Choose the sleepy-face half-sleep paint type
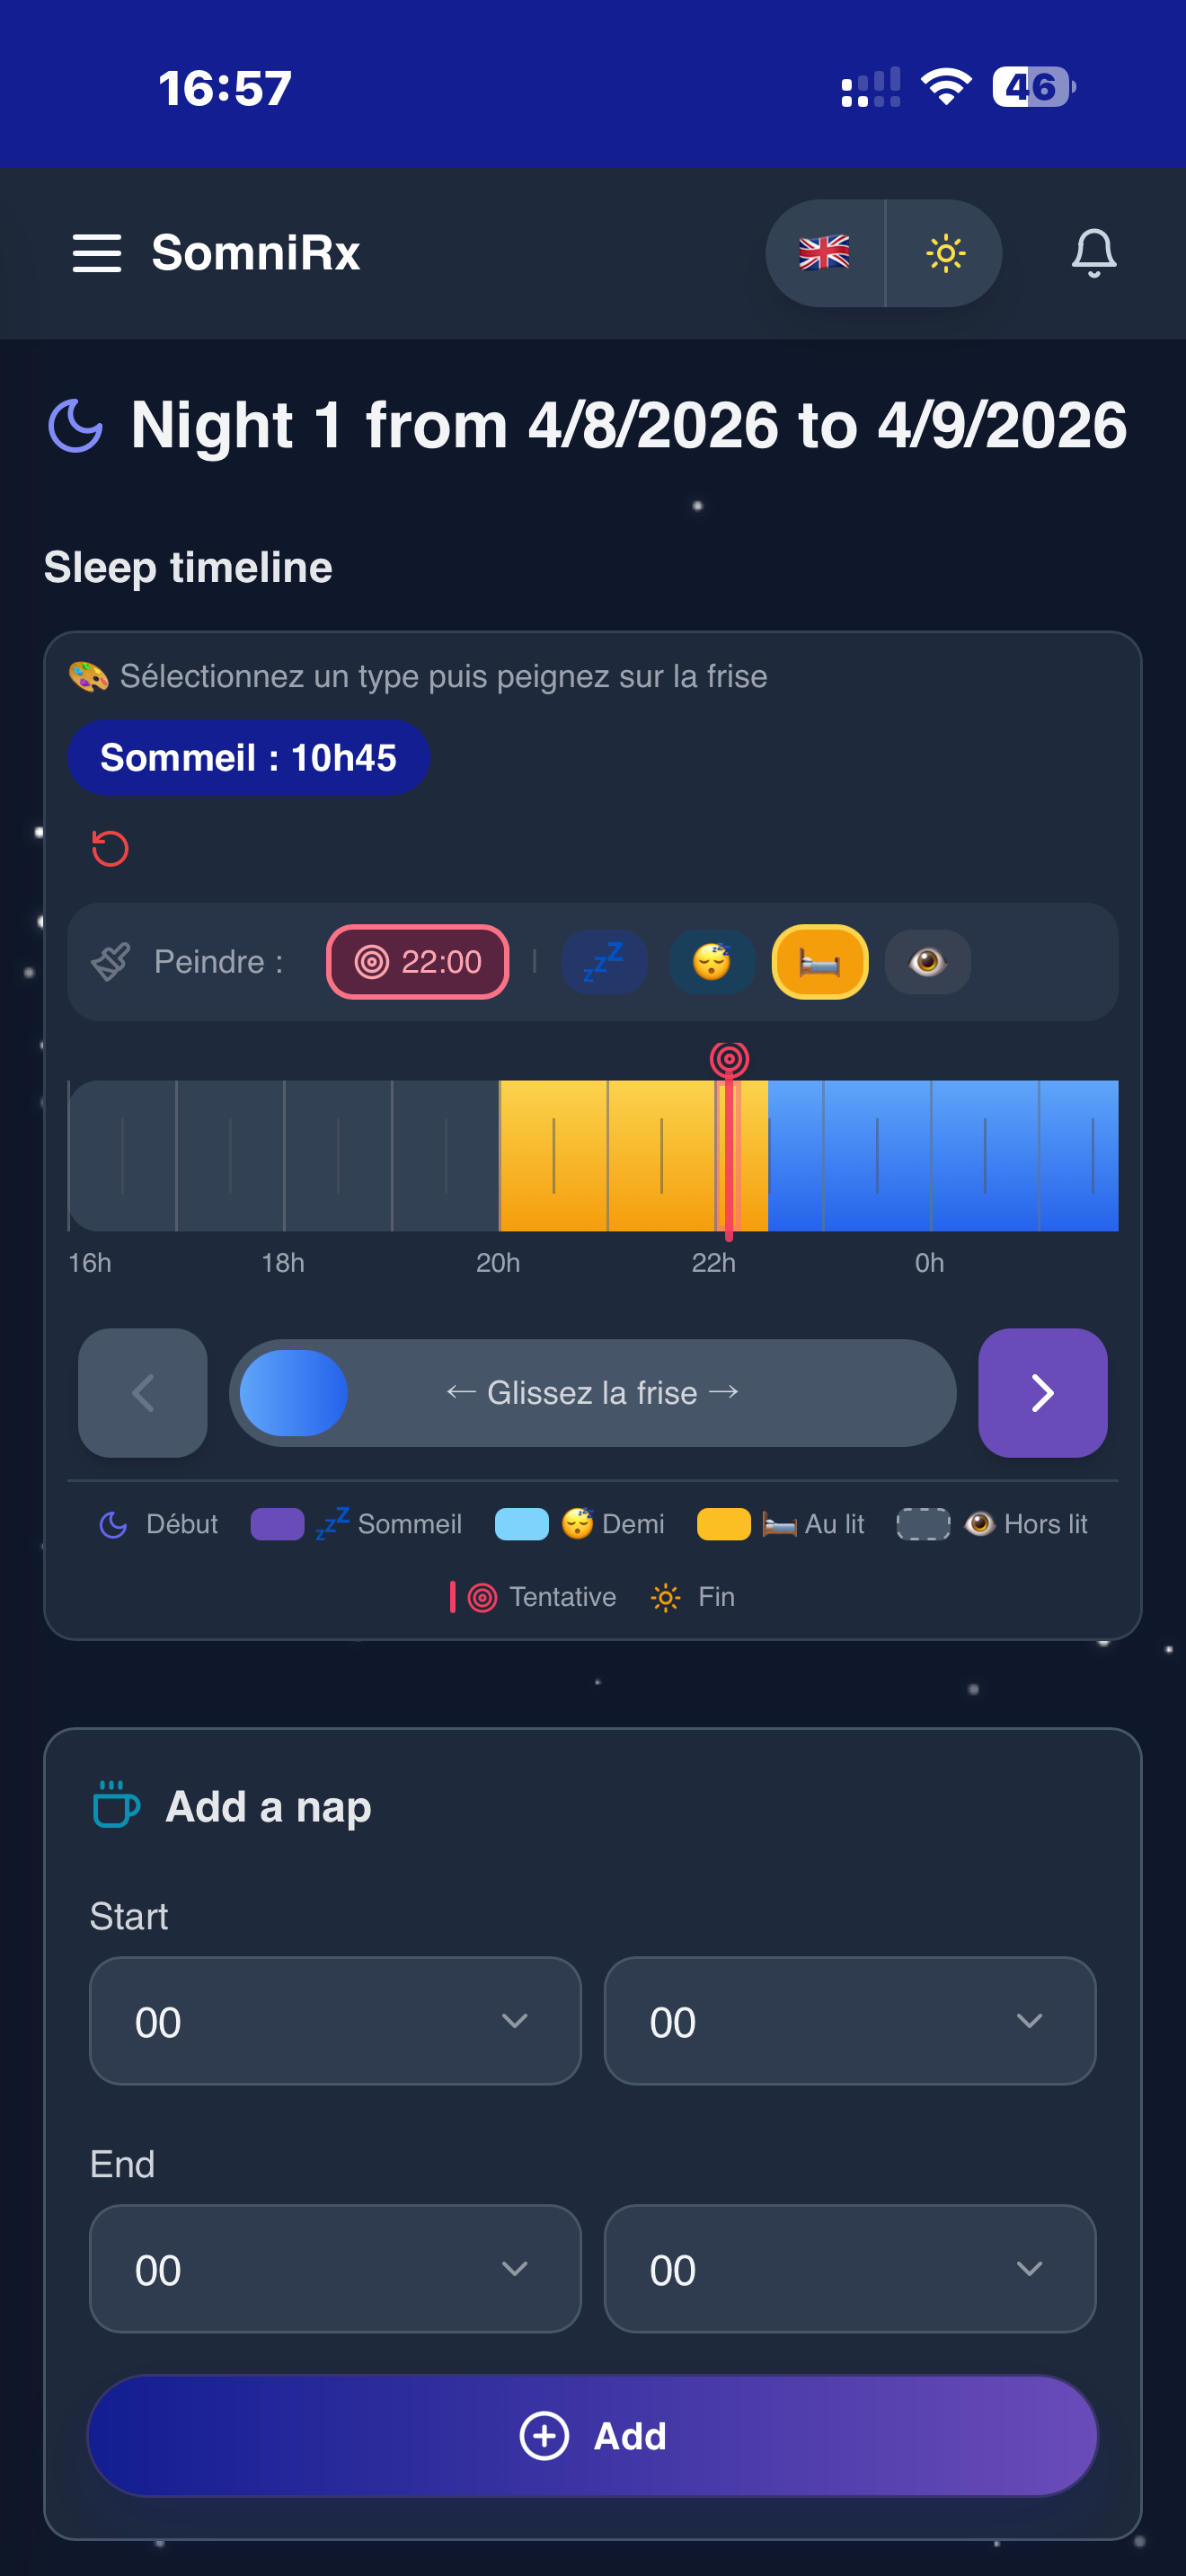 (x=712, y=962)
